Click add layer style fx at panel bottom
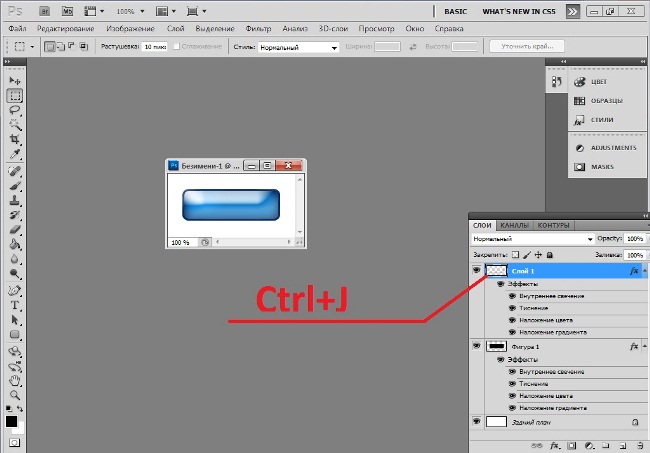Viewport: 650px width, 453px height. pos(554,446)
